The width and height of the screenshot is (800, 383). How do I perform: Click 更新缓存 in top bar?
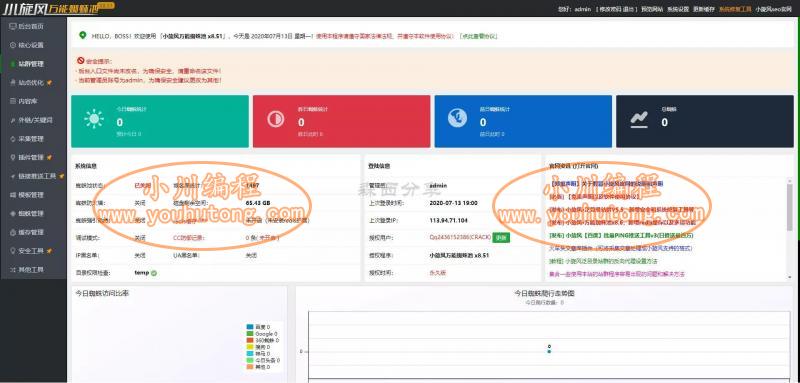pyautogui.click(x=704, y=9)
